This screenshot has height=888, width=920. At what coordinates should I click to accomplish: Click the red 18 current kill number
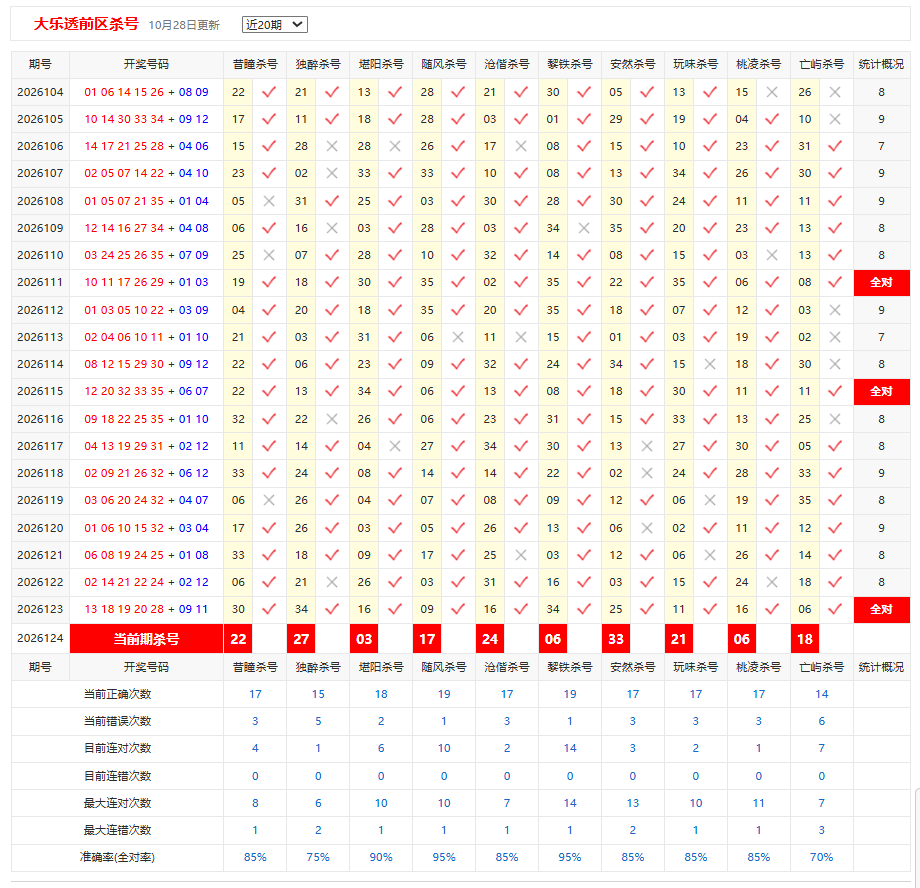coord(805,639)
